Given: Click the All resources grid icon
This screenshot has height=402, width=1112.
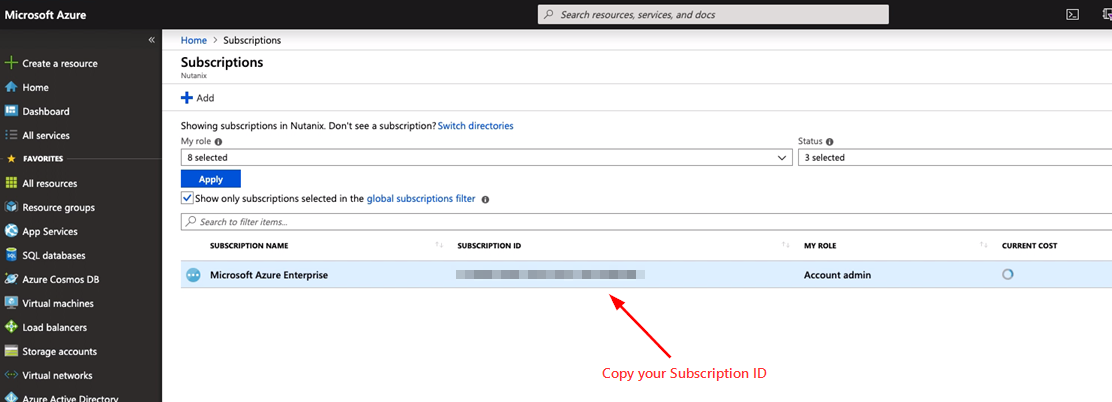Looking at the screenshot, I should click(x=11, y=183).
